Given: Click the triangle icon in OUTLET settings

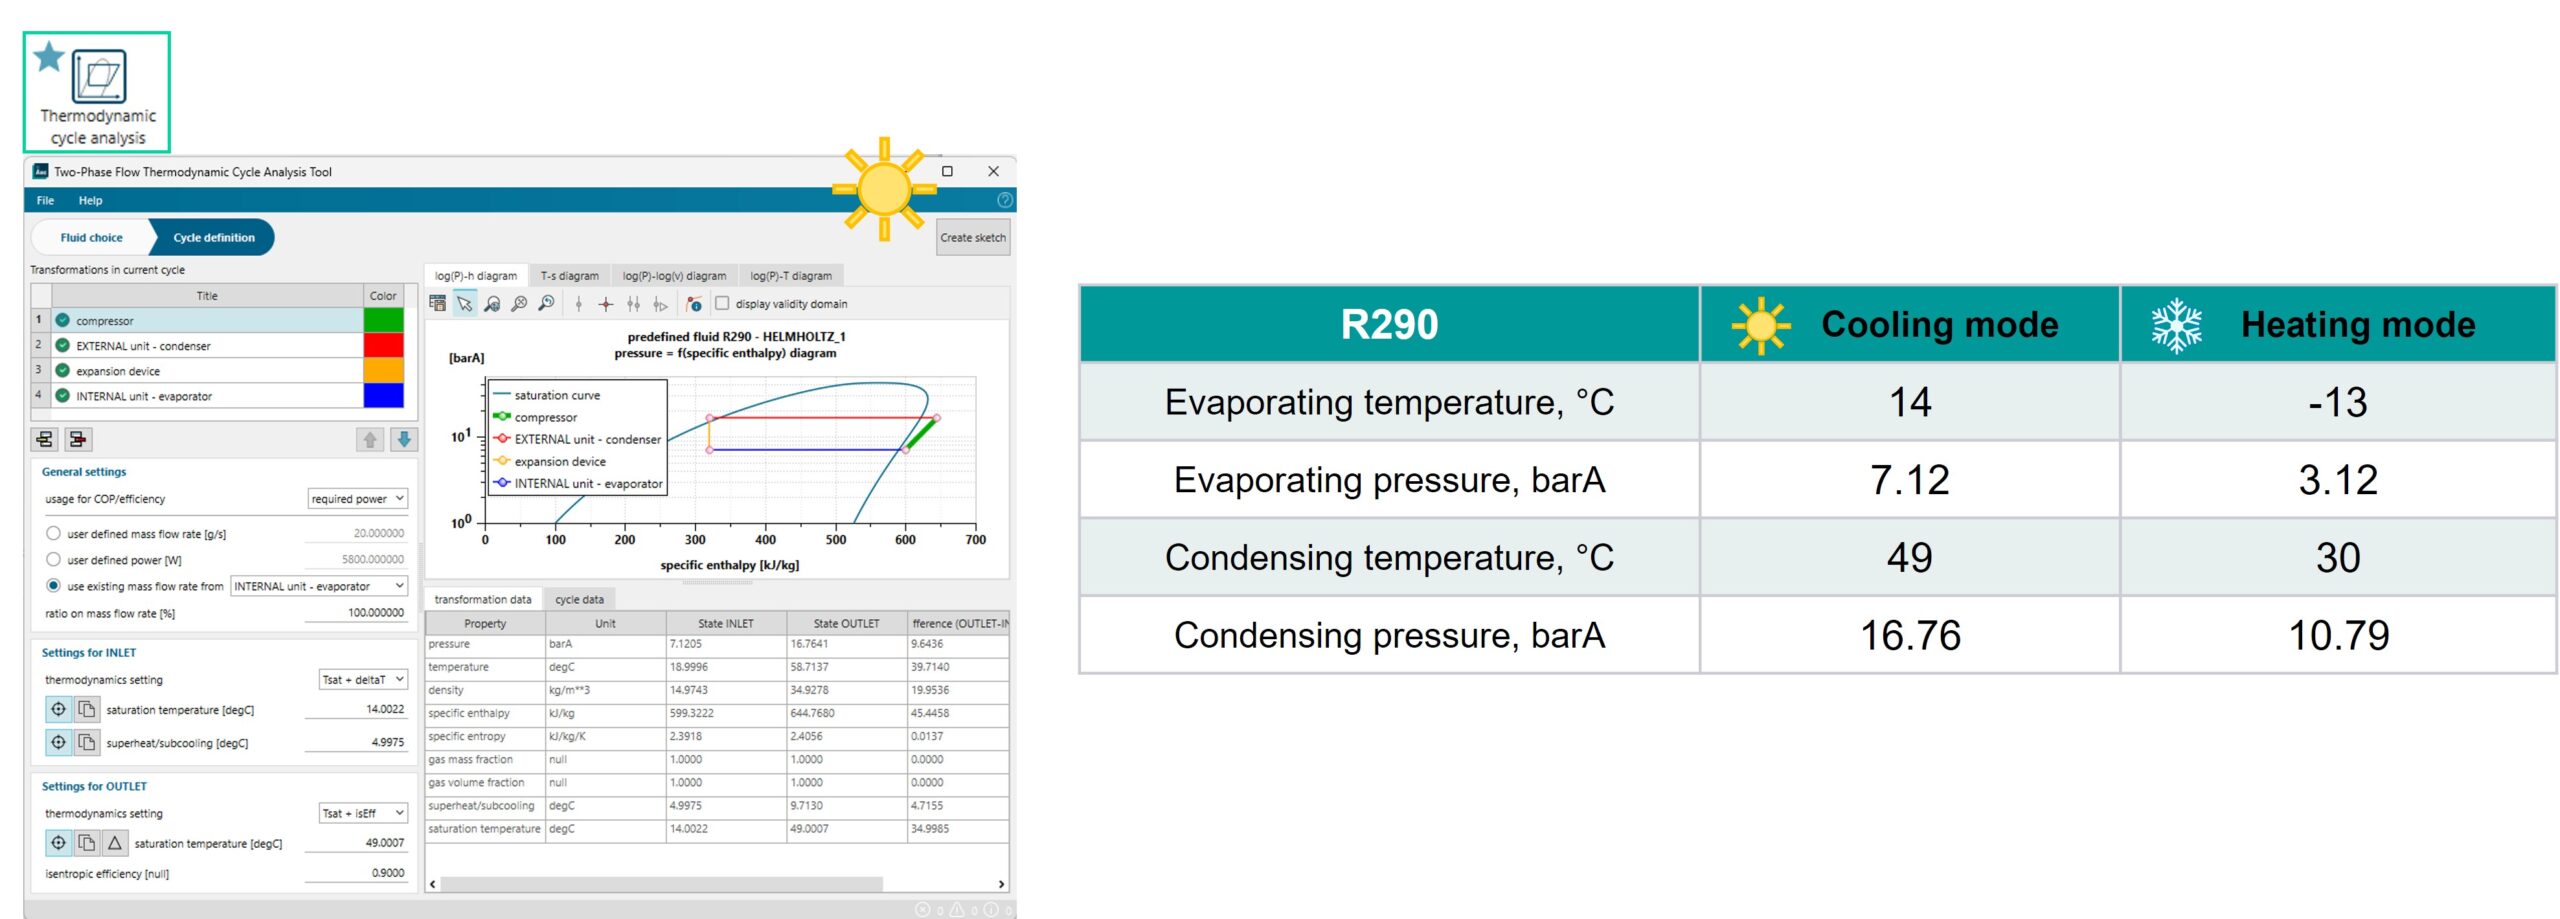Looking at the screenshot, I should pyautogui.click(x=115, y=844).
